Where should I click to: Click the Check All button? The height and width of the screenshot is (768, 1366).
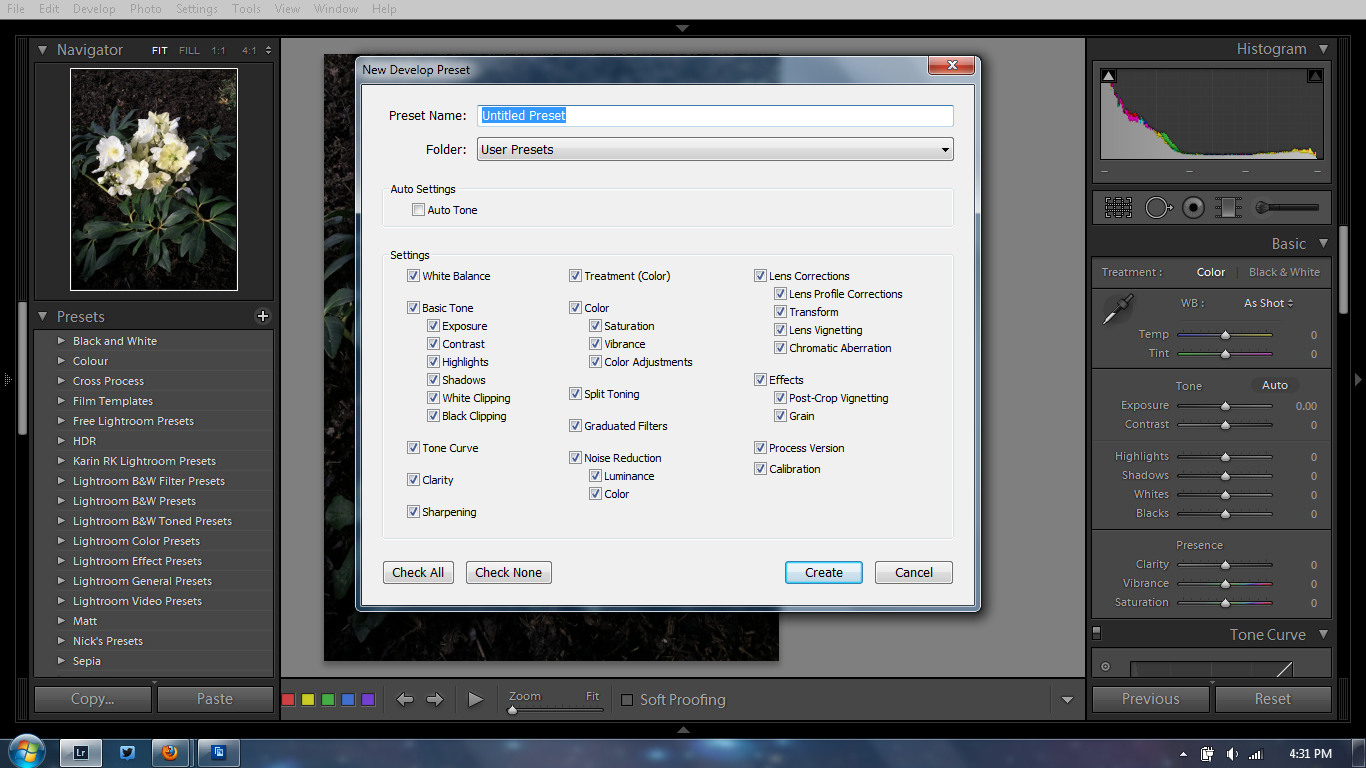(x=418, y=572)
